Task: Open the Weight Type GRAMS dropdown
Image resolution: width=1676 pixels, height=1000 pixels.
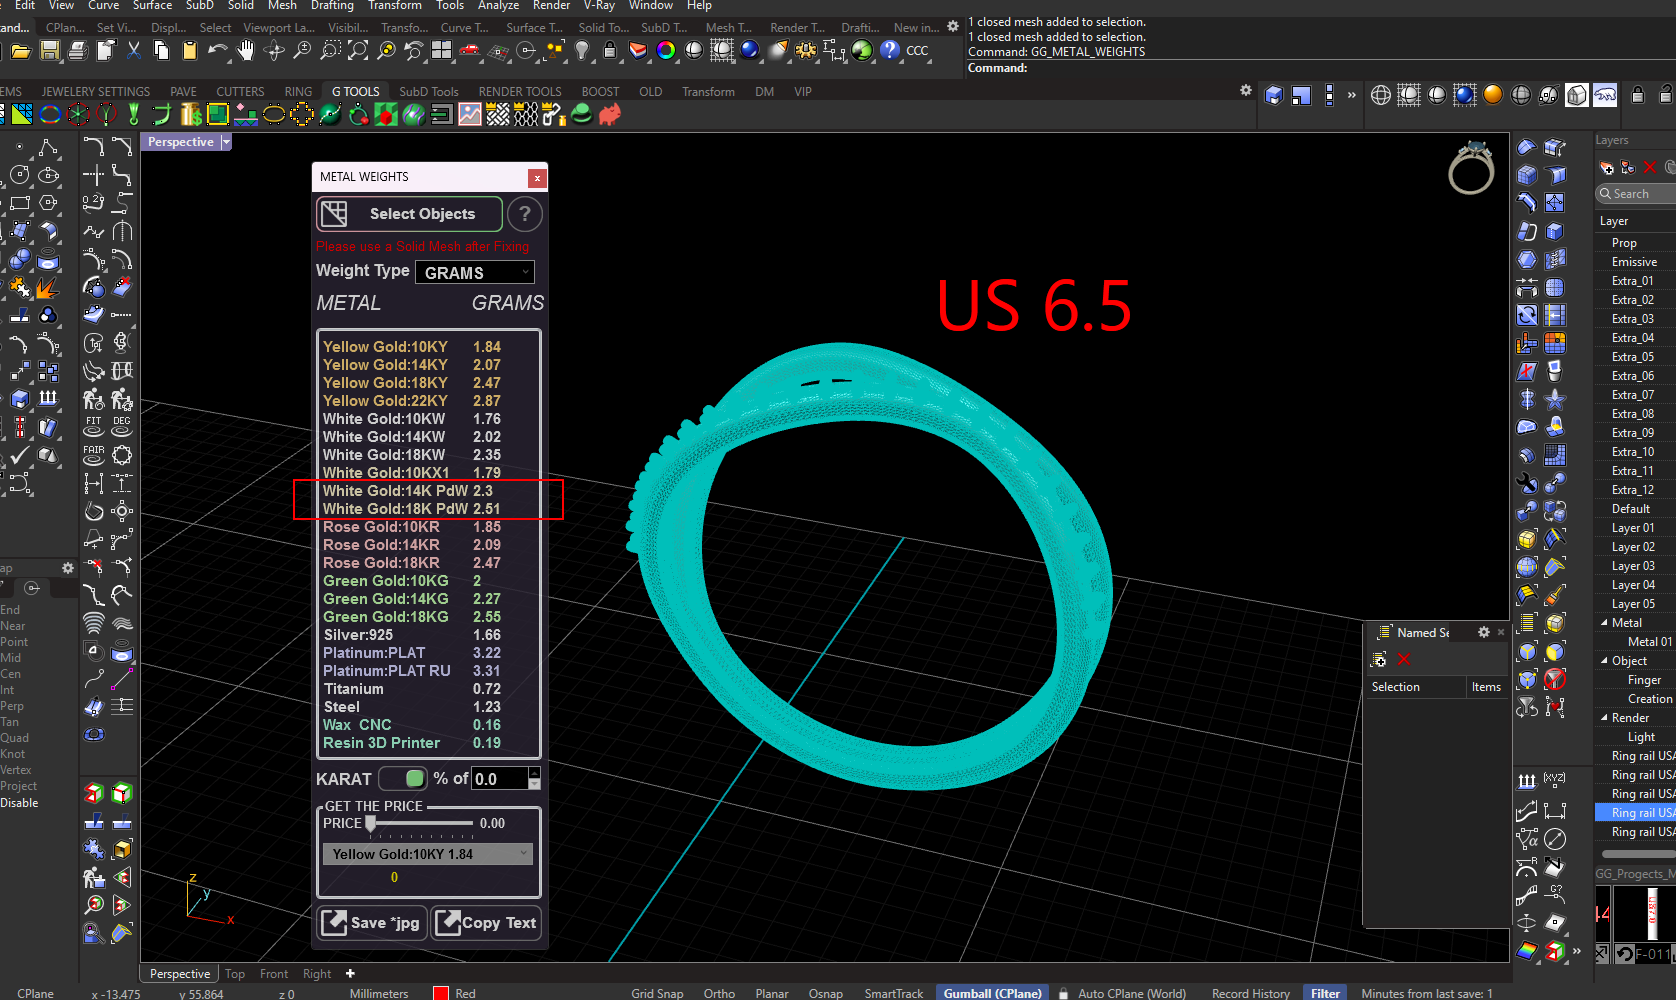Action: click(x=474, y=272)
